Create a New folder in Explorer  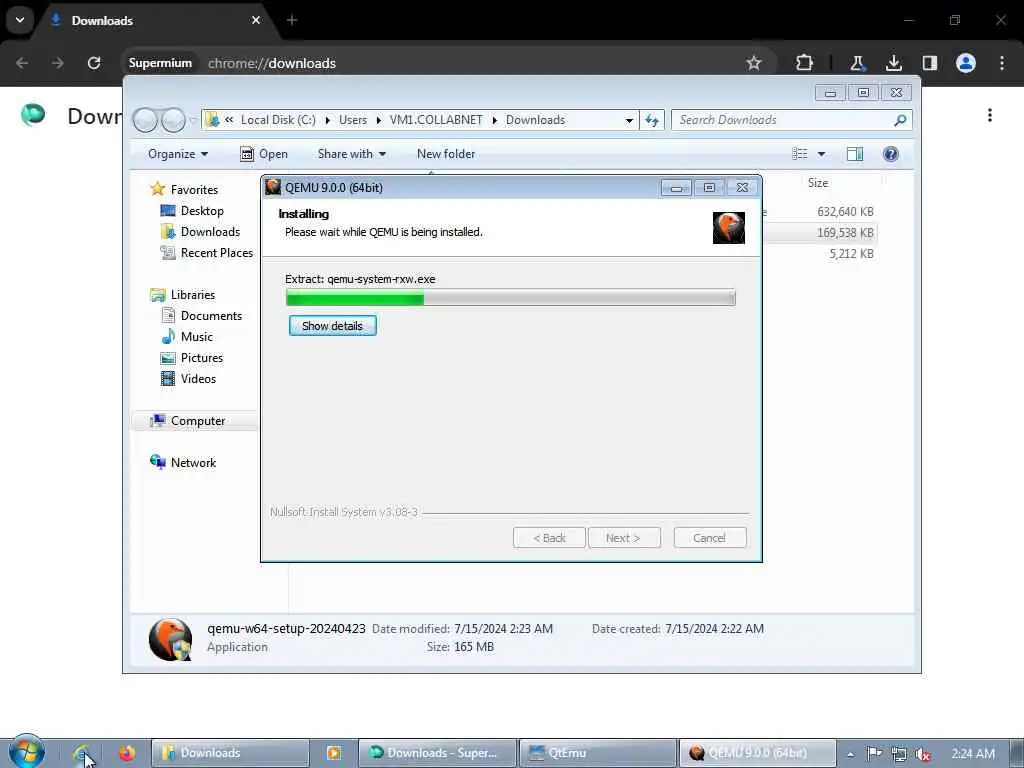click(x=446, y=153)
